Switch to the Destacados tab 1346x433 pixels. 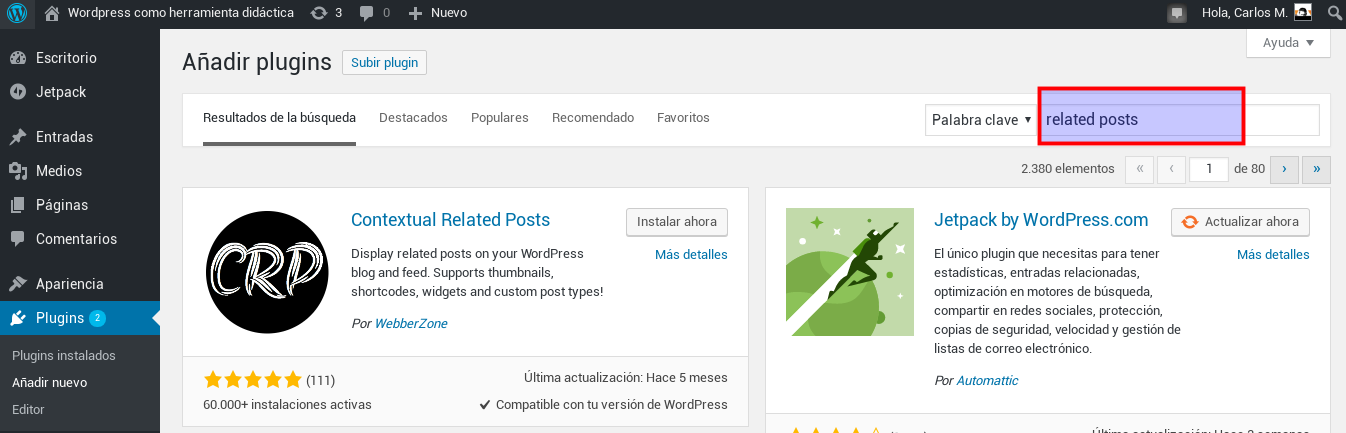pyautogui.click(x=413, y=118)
